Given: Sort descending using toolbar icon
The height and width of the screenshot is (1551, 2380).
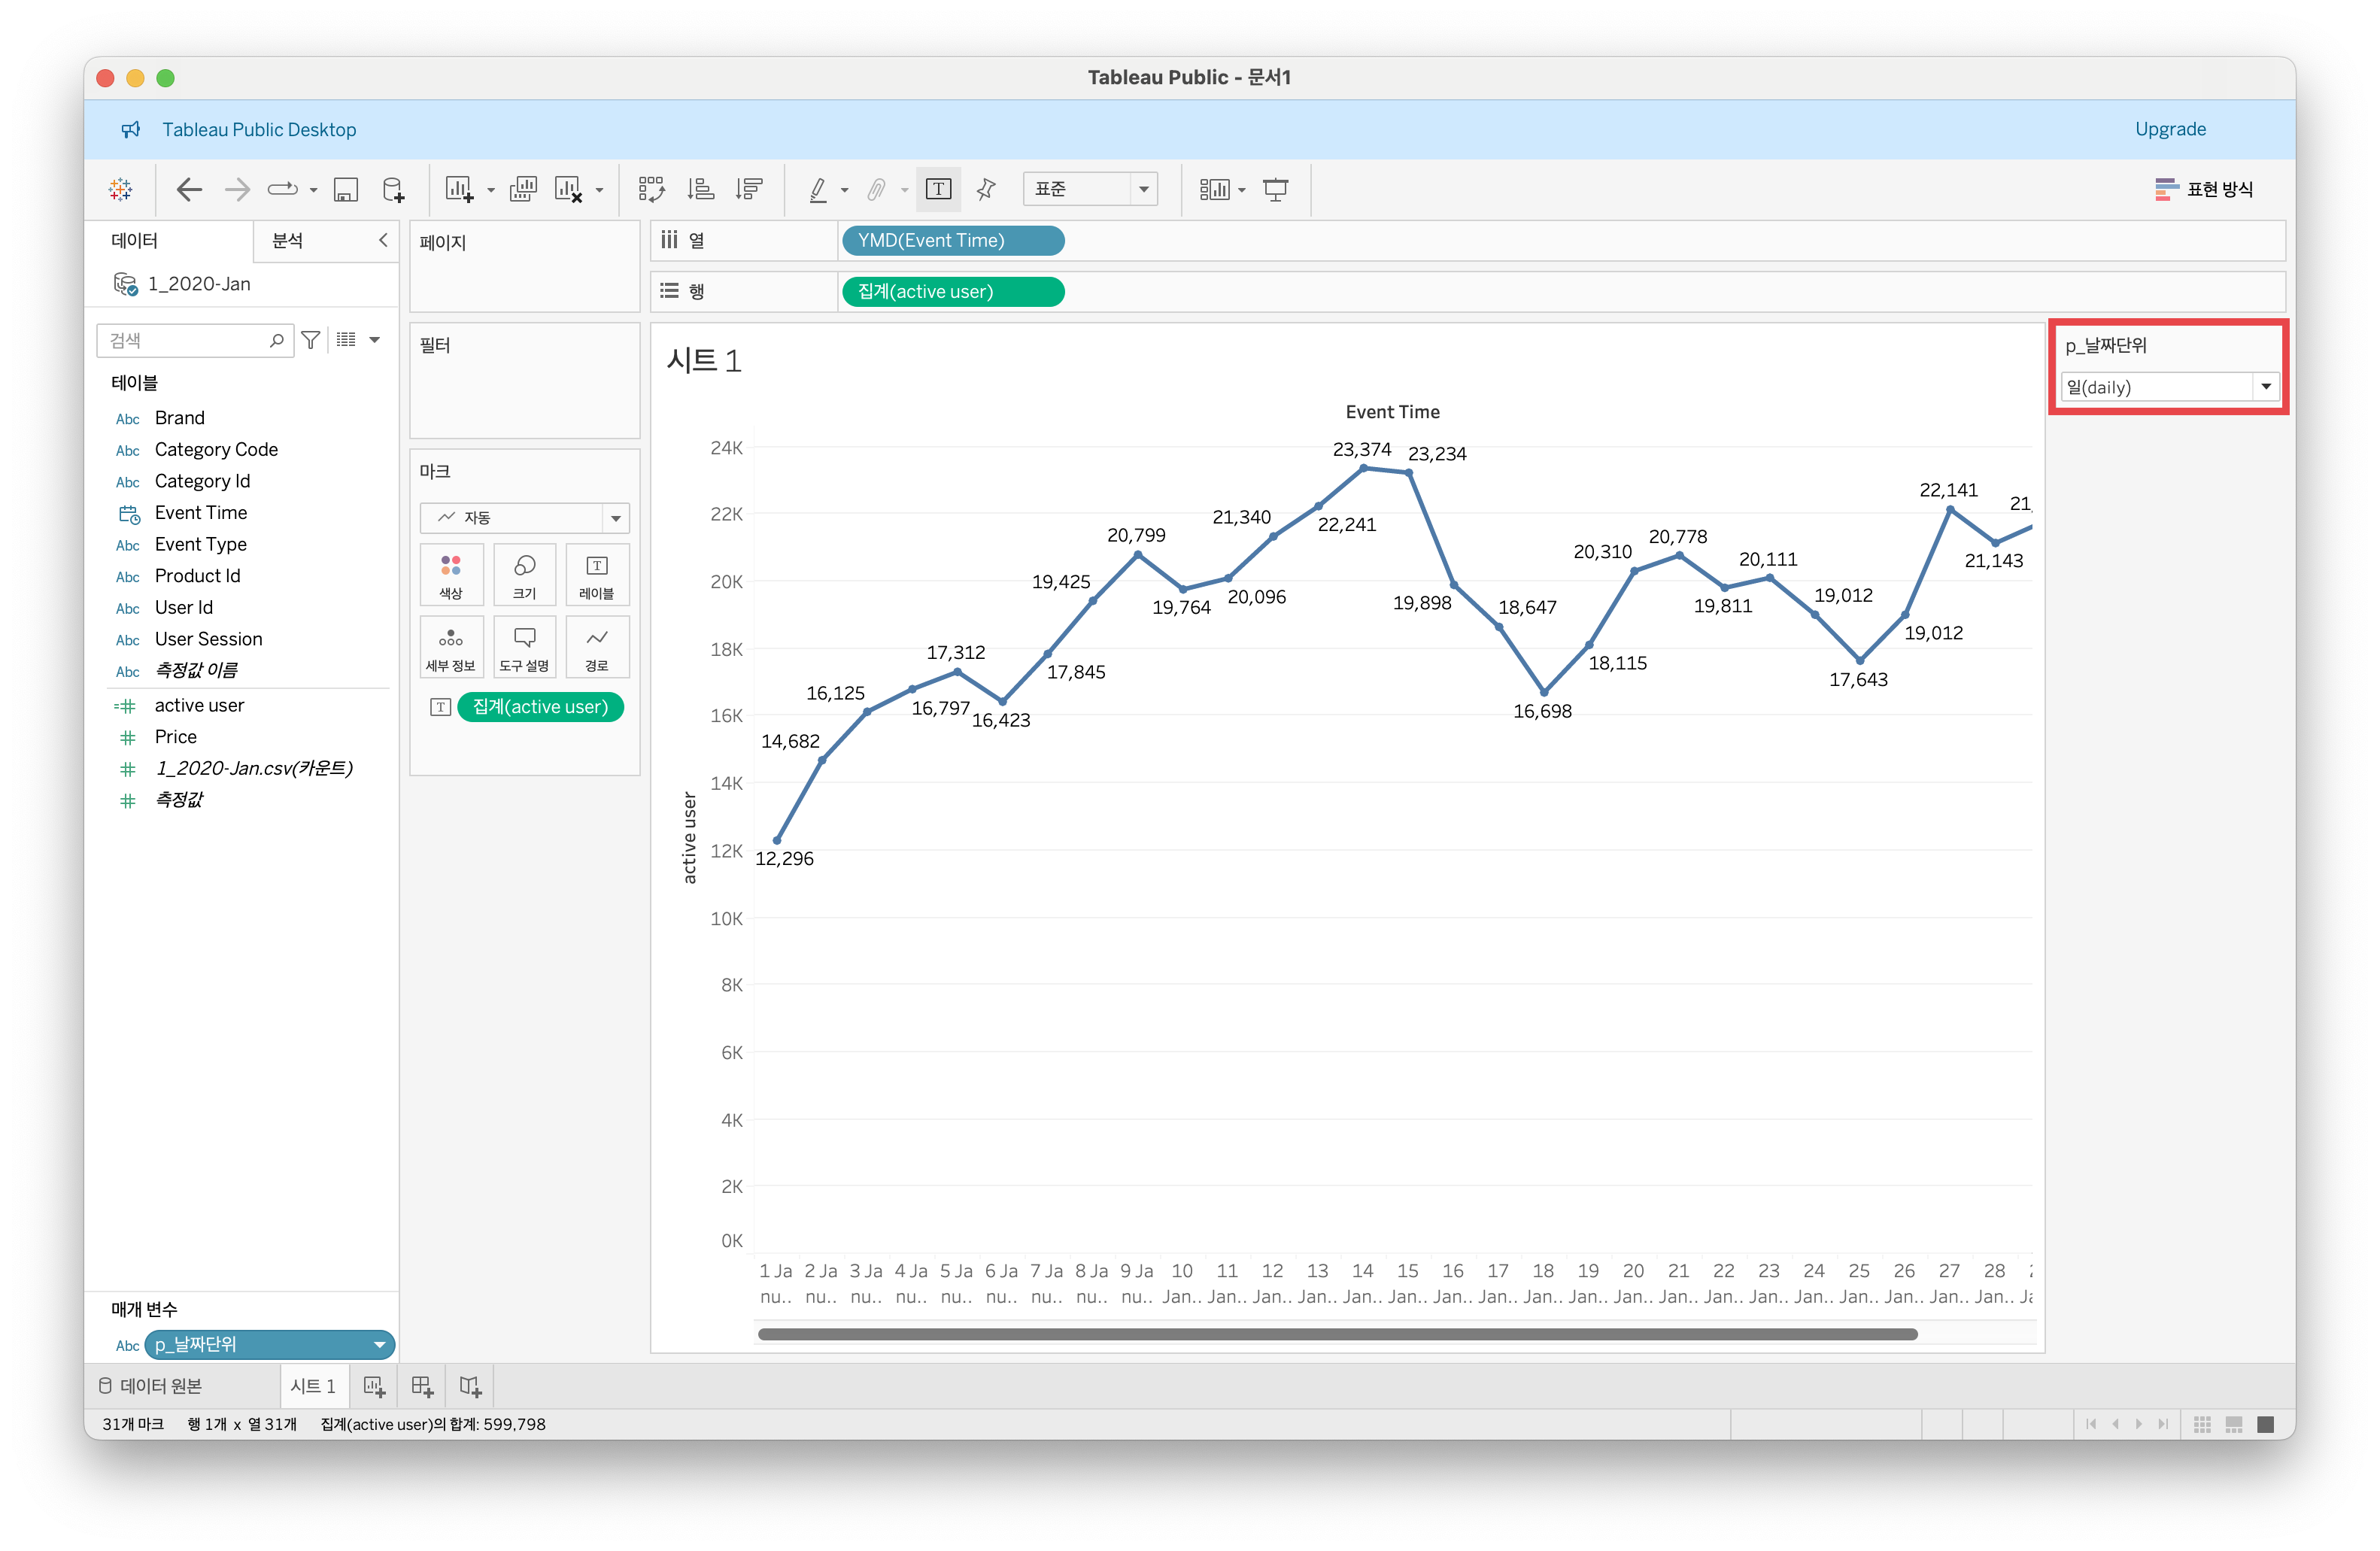Looking at the screenshot, I should [x=749, y=189].
